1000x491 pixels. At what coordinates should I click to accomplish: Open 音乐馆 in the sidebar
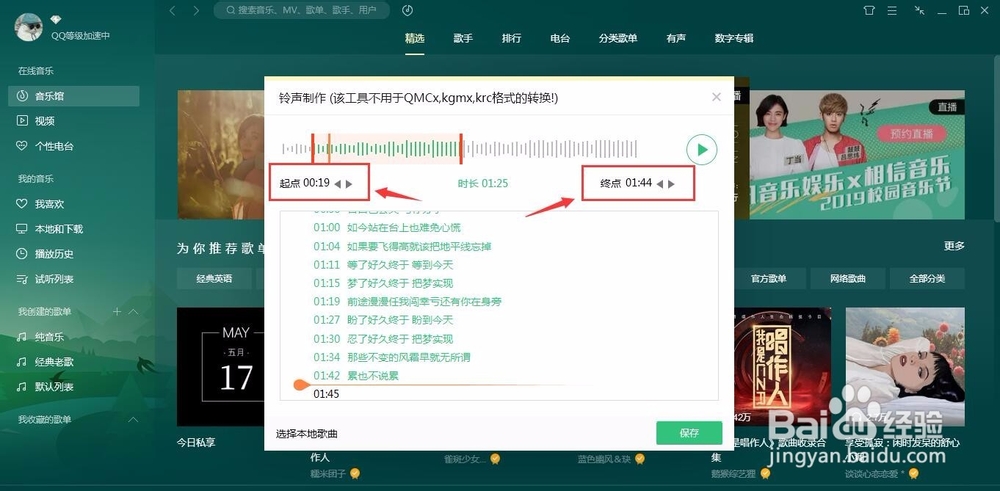click(x=74, y=96)
